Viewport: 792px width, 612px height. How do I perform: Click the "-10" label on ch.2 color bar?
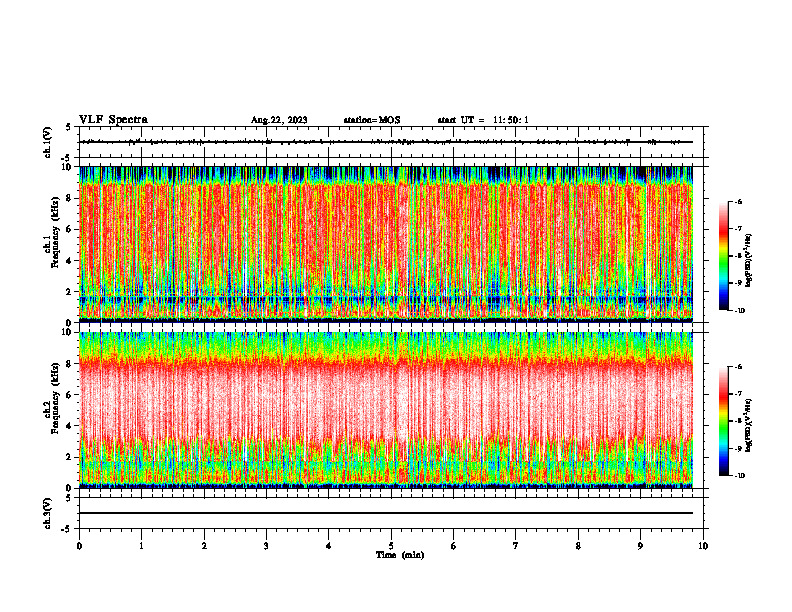(739, 476)
